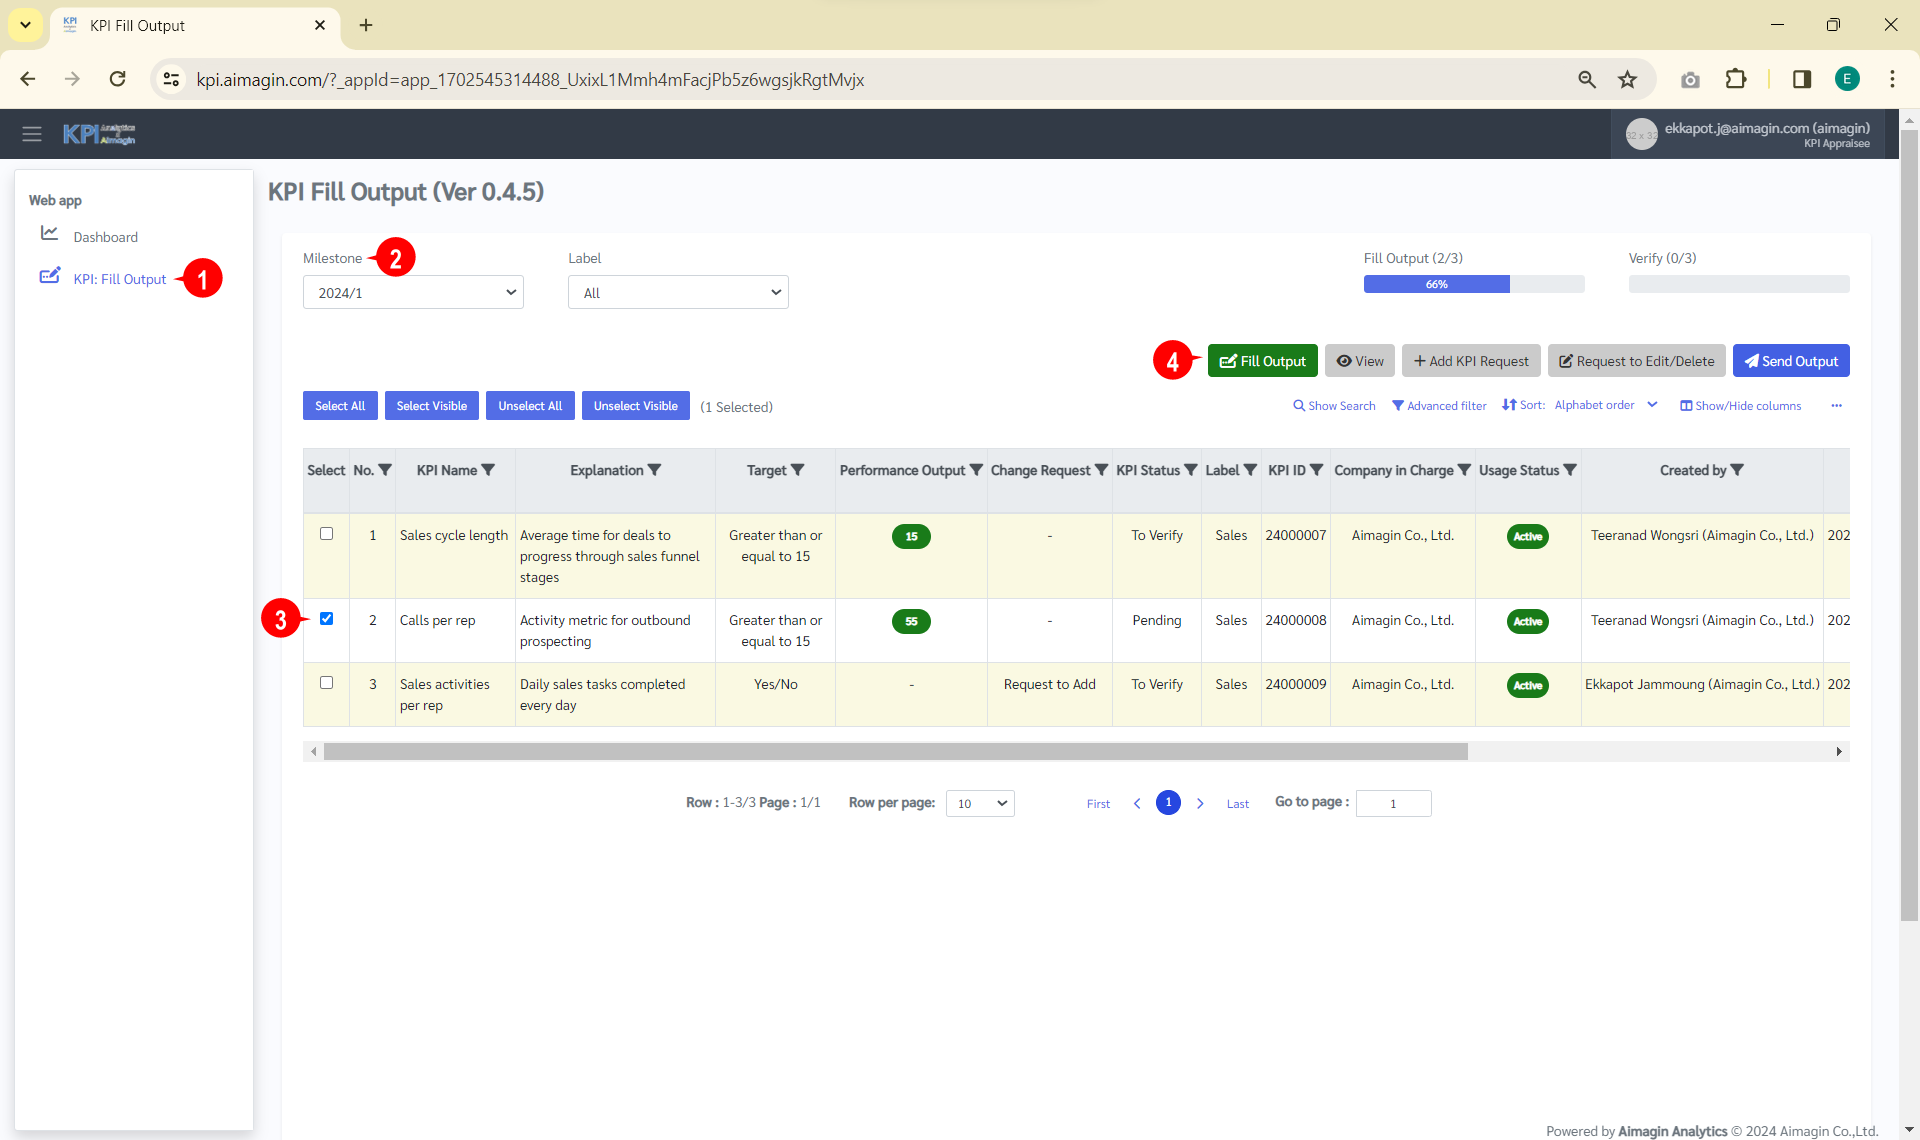This screenshot has width=1920, height=1140.
Task: Click the Created by filter funnel icon
Action: [1737, 470]
